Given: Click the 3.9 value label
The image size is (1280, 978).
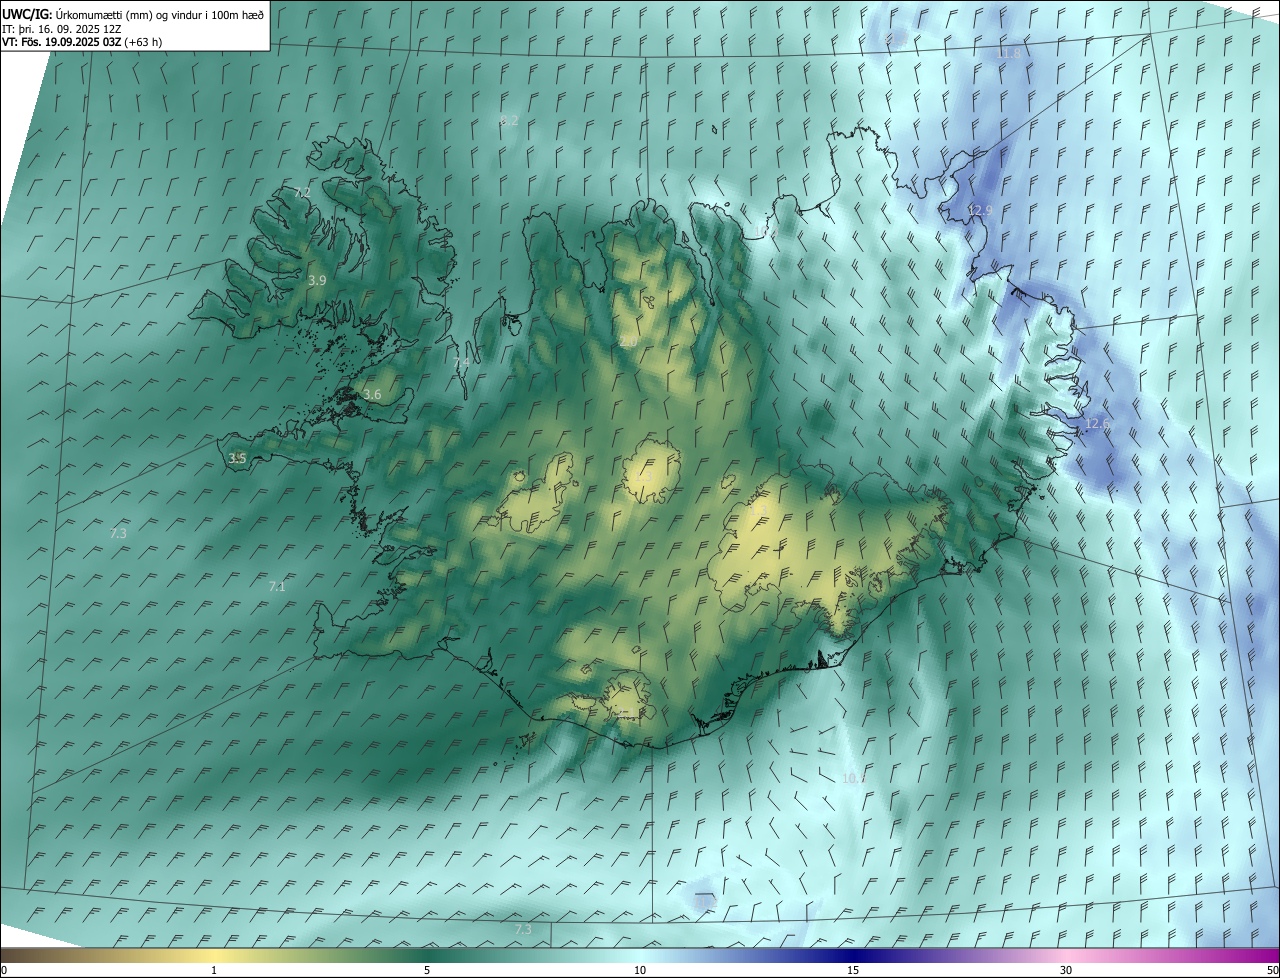Looking at the screenshot, I should coord(317,281).
